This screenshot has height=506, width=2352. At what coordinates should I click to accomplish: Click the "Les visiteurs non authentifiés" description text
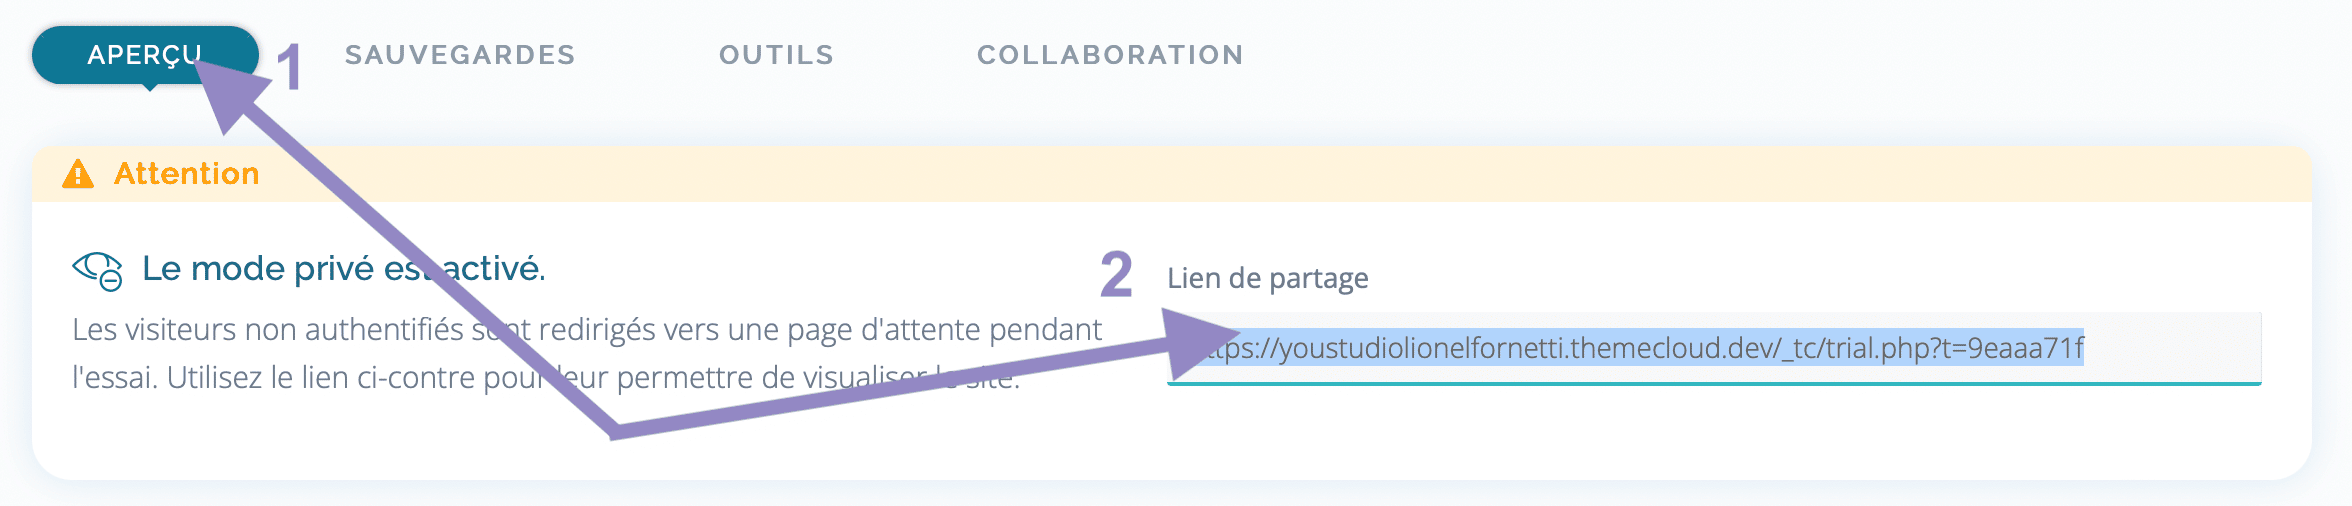(587, 353)
